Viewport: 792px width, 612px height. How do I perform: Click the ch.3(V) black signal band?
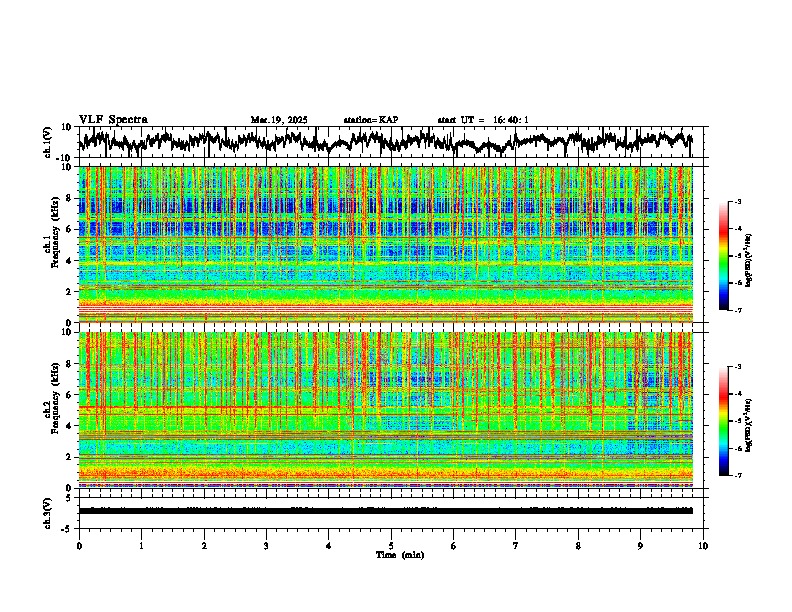386,511
